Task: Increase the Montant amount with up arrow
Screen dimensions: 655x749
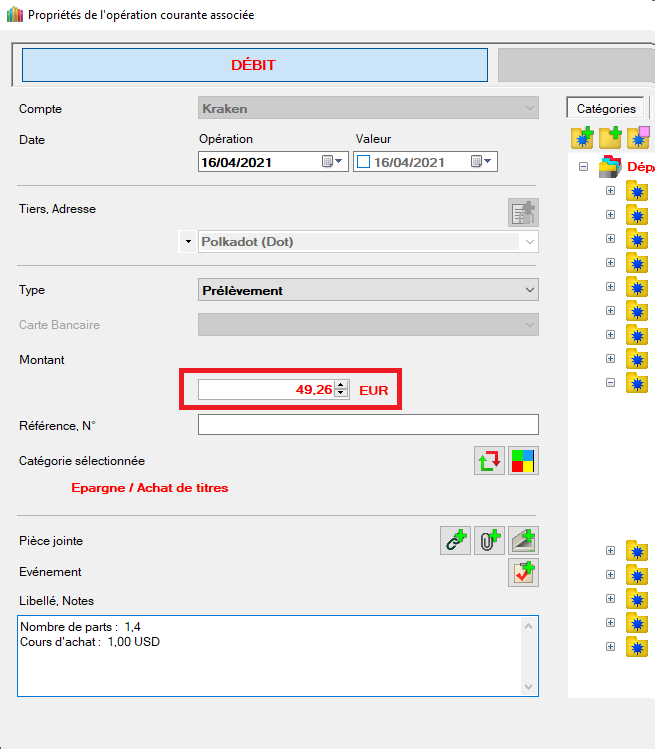Action: coord(342,385)
